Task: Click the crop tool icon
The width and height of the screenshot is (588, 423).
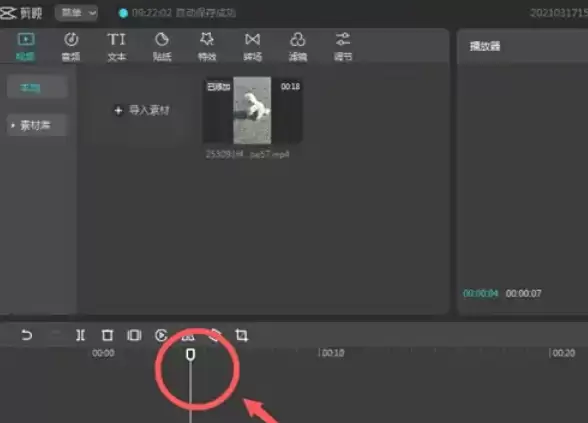Action: [x=241, y=335]
